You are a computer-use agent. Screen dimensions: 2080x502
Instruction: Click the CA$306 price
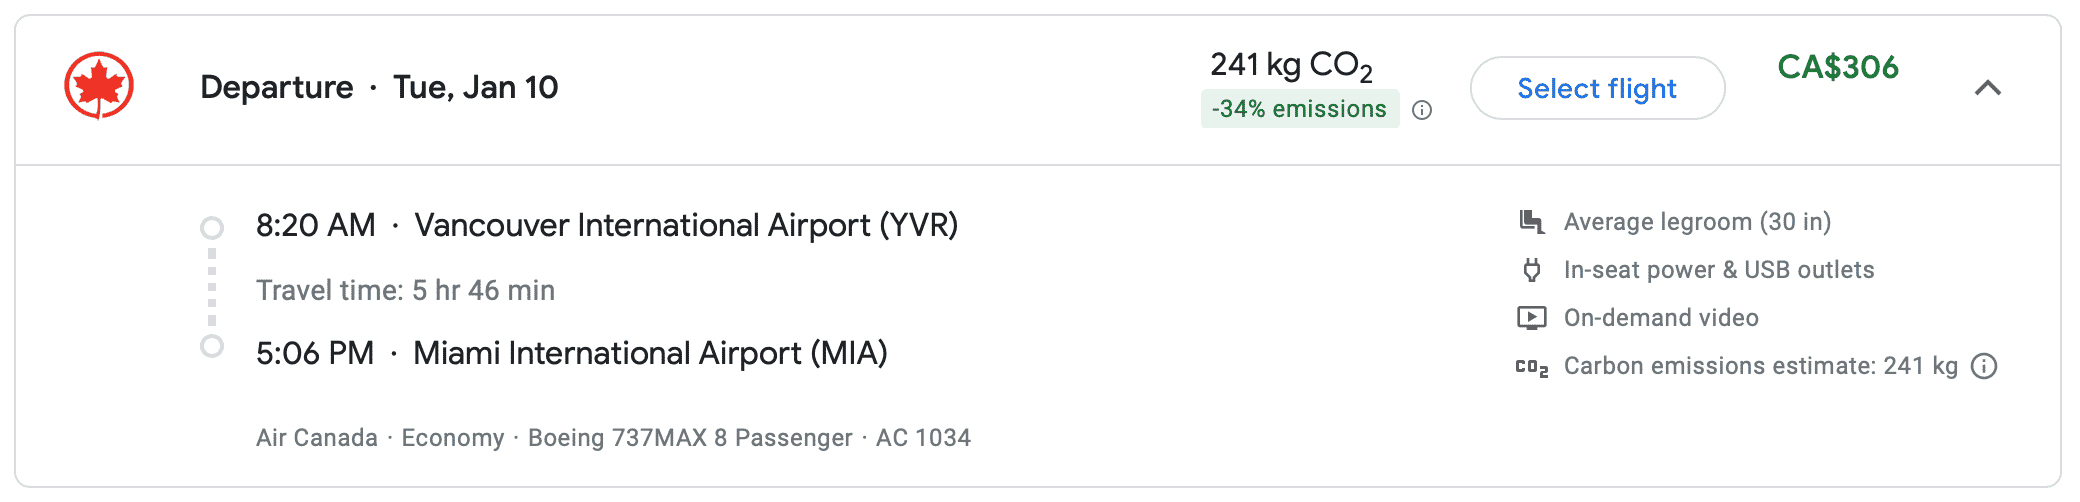[x=1838, y=67]
